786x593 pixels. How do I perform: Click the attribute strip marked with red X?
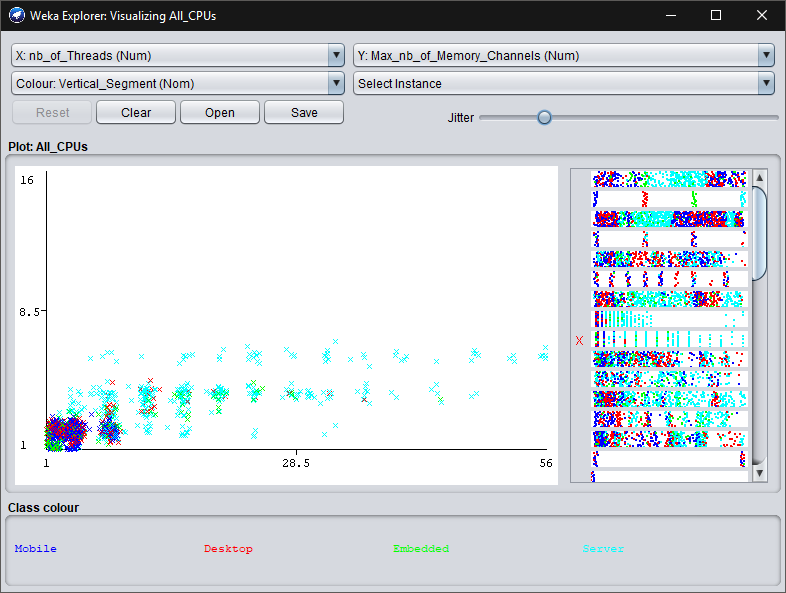tap(669, 339)
